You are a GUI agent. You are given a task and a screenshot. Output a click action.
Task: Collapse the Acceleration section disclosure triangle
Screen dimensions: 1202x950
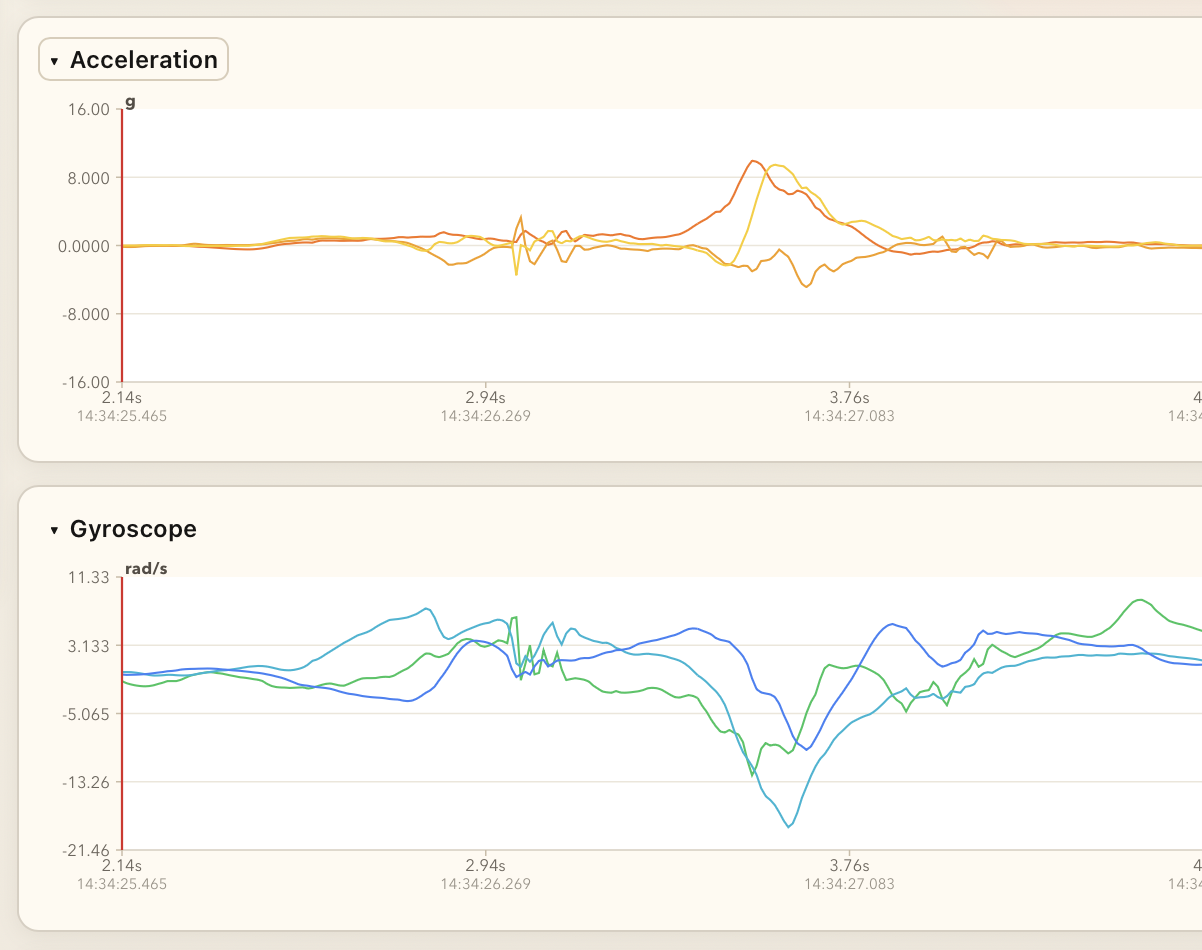(54, 61)
